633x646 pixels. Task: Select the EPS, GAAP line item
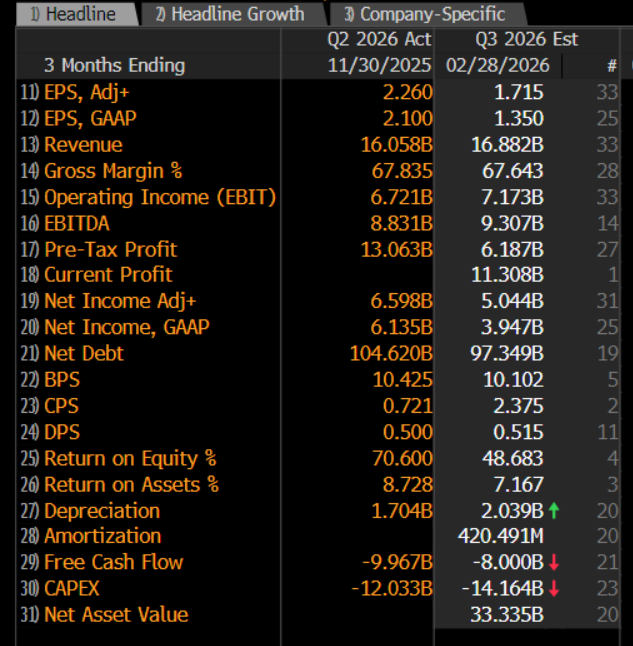[x=90, y=119]
